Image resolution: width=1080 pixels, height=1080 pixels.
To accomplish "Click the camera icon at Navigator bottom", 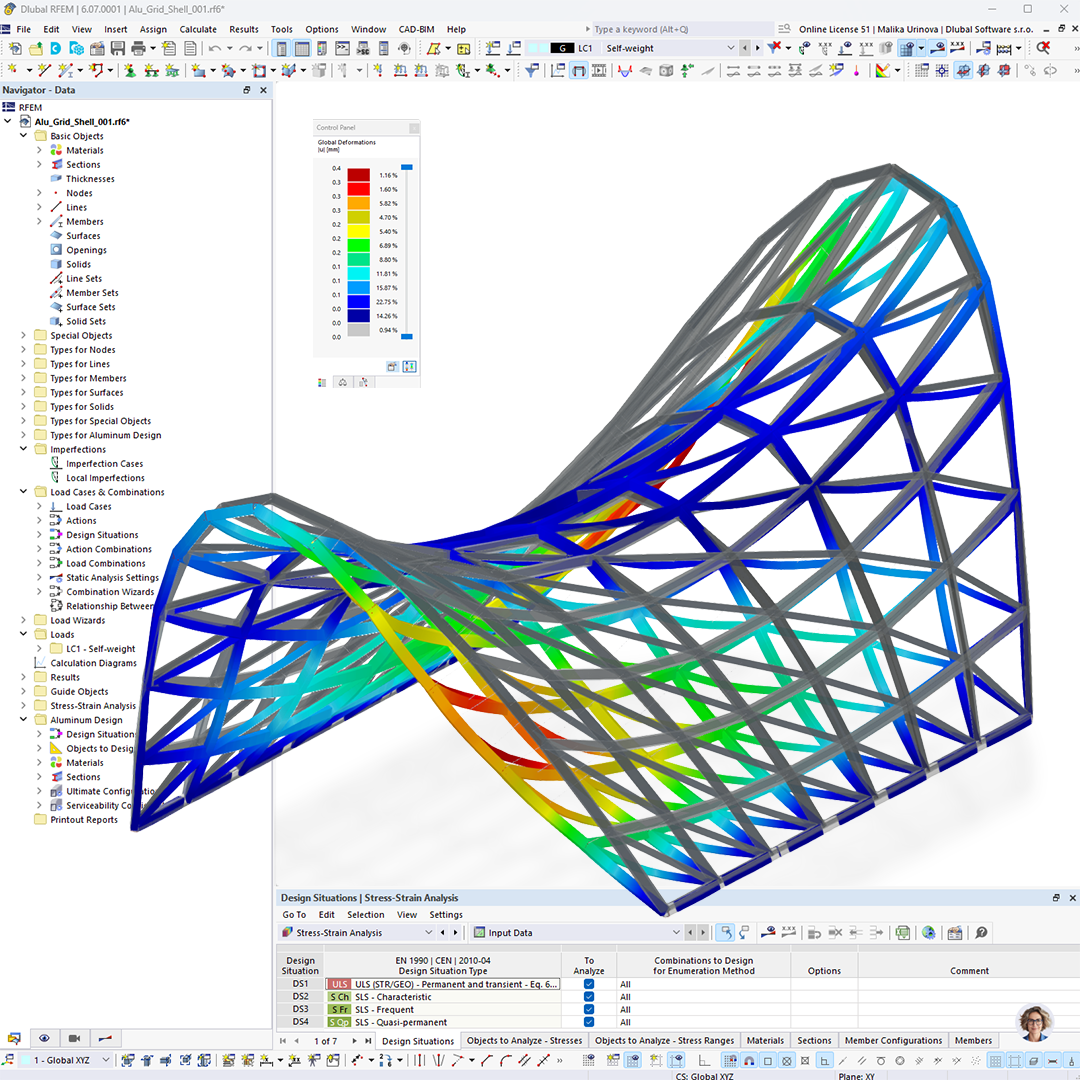I will (74, 1038).
